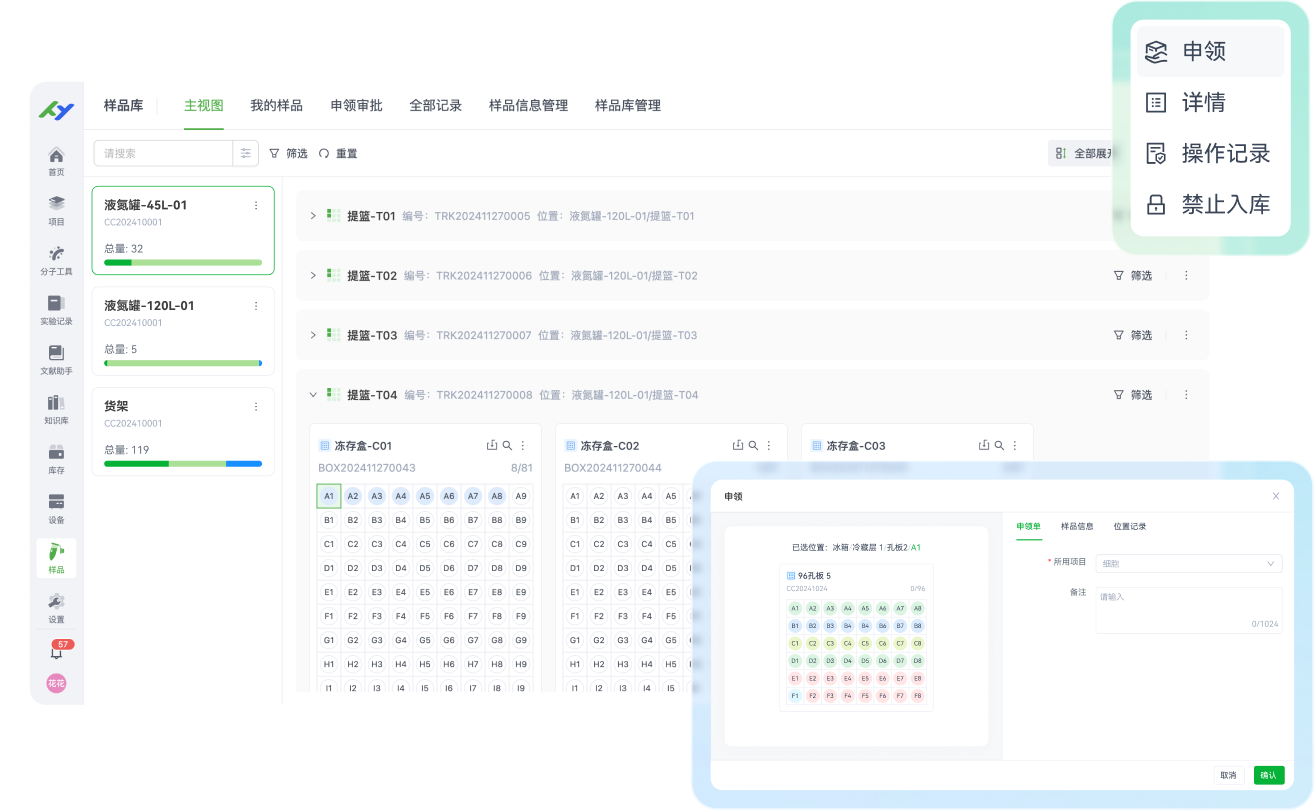Select 样品 samples in the sidebar

click(56, 558)
